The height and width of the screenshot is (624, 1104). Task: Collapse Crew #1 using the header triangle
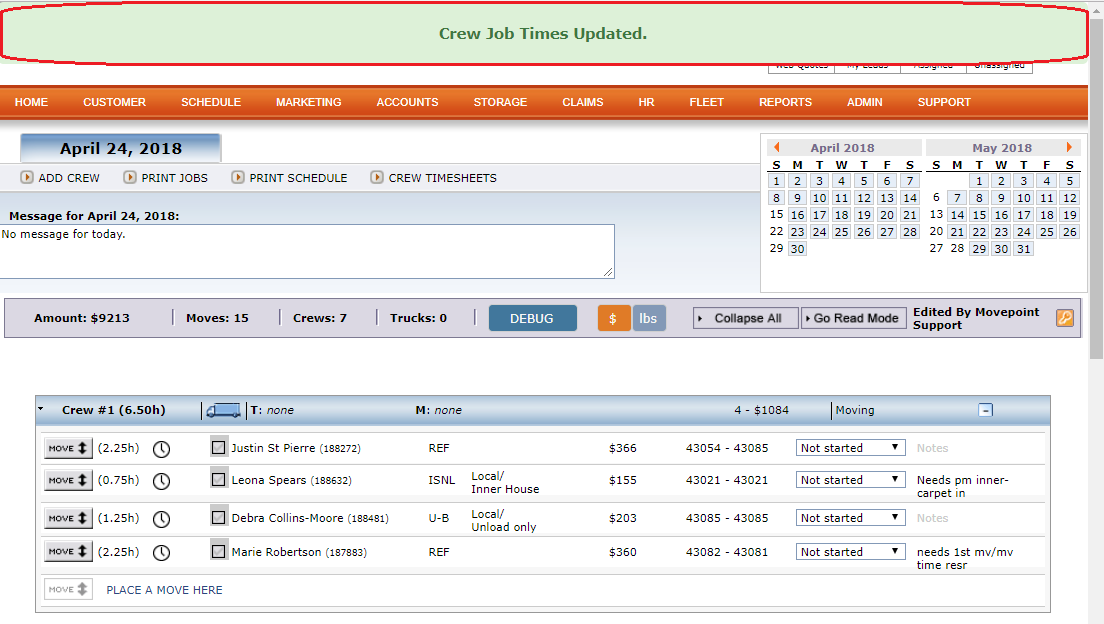42,409
